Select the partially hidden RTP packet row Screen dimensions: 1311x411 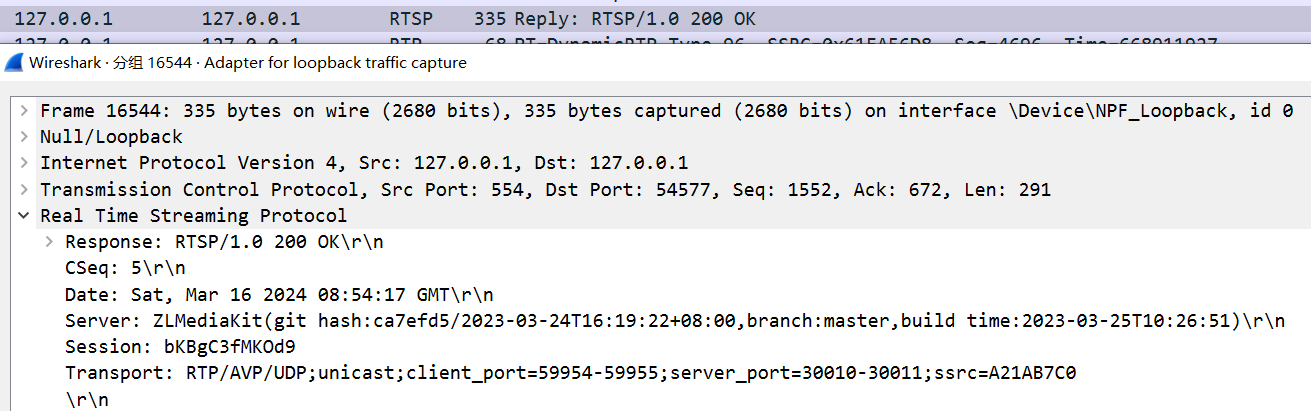click(x=655, y=40)
